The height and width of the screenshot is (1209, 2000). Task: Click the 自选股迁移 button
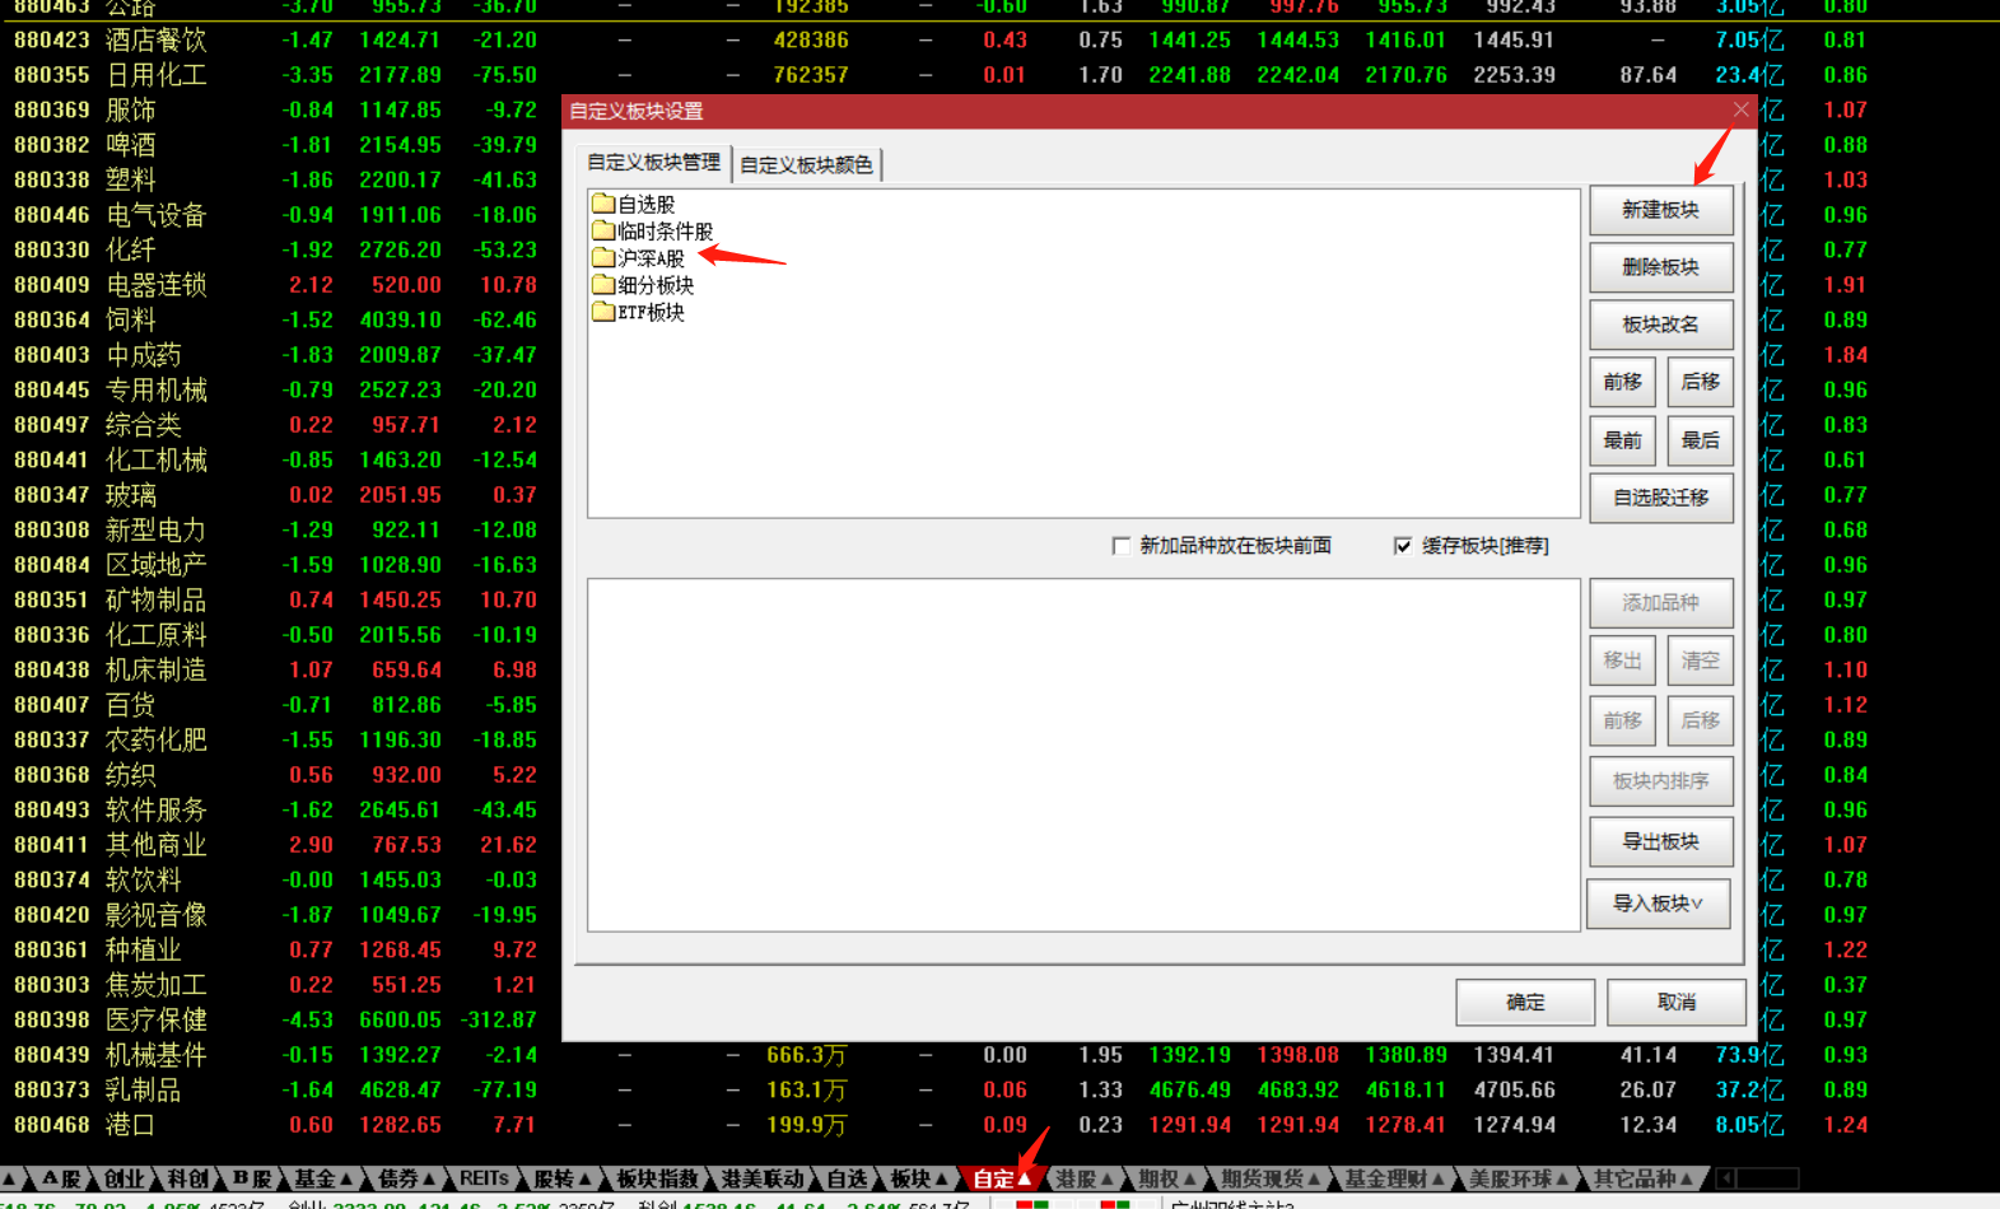[x=1661, y=497]
